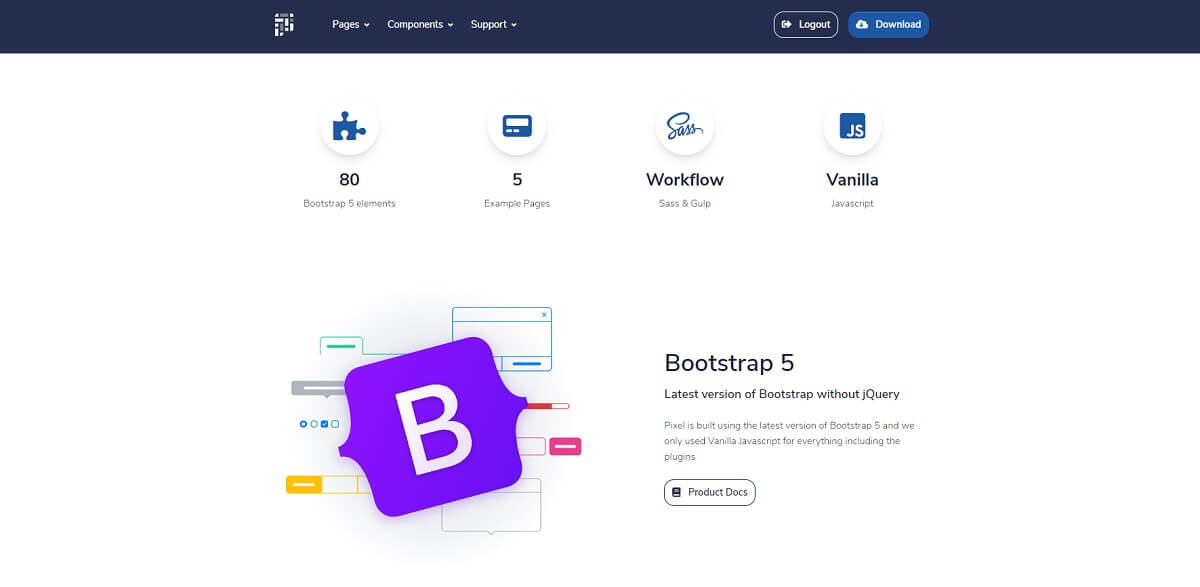Click the cloud download icon
Screen dimensions: 1200x587
862,25
